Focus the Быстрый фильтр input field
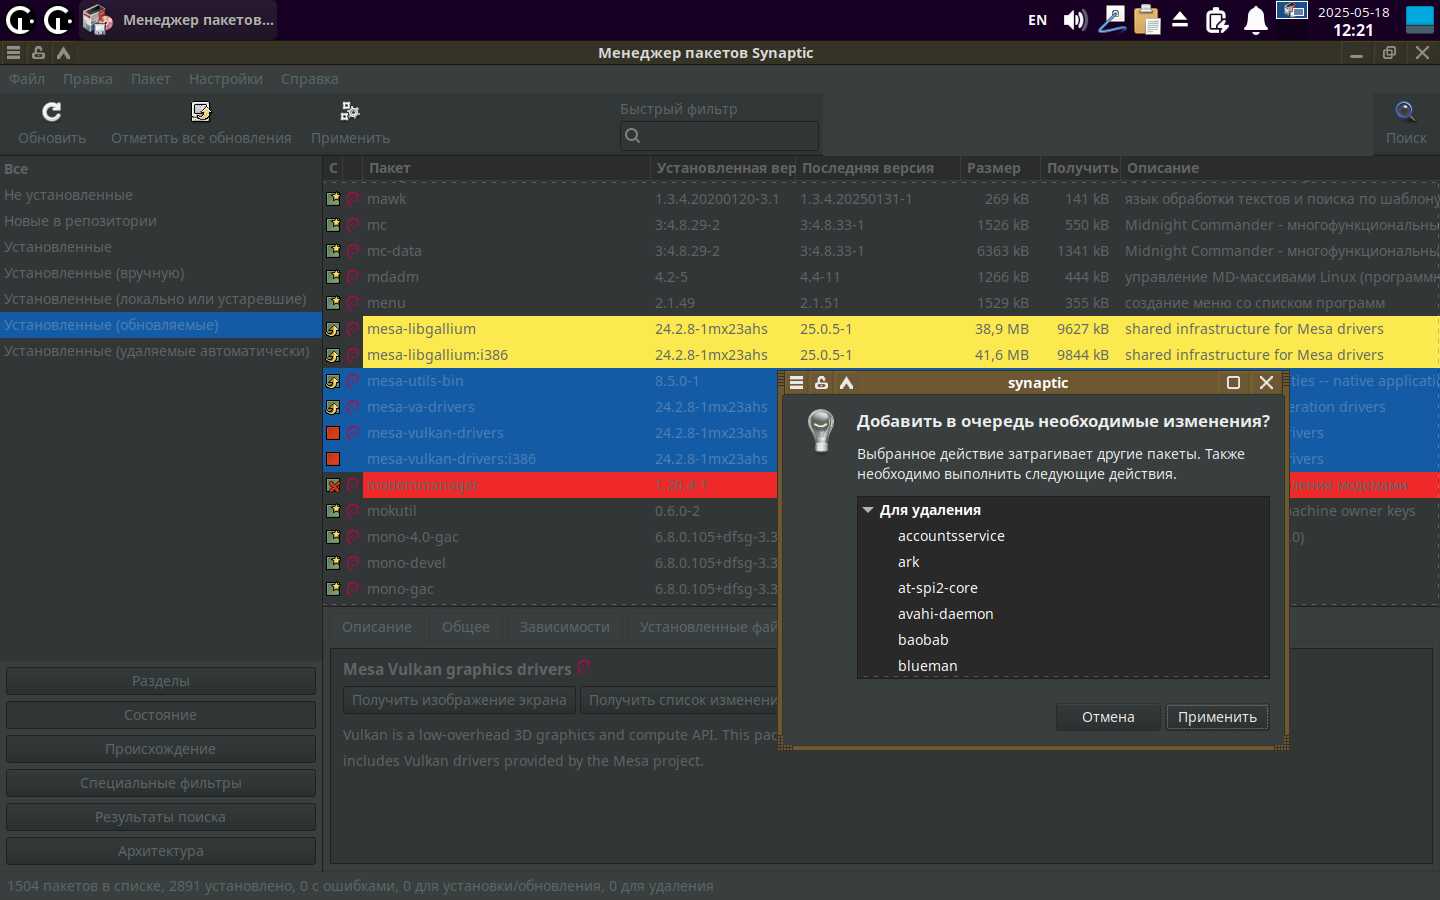 (x=719, y=136)
